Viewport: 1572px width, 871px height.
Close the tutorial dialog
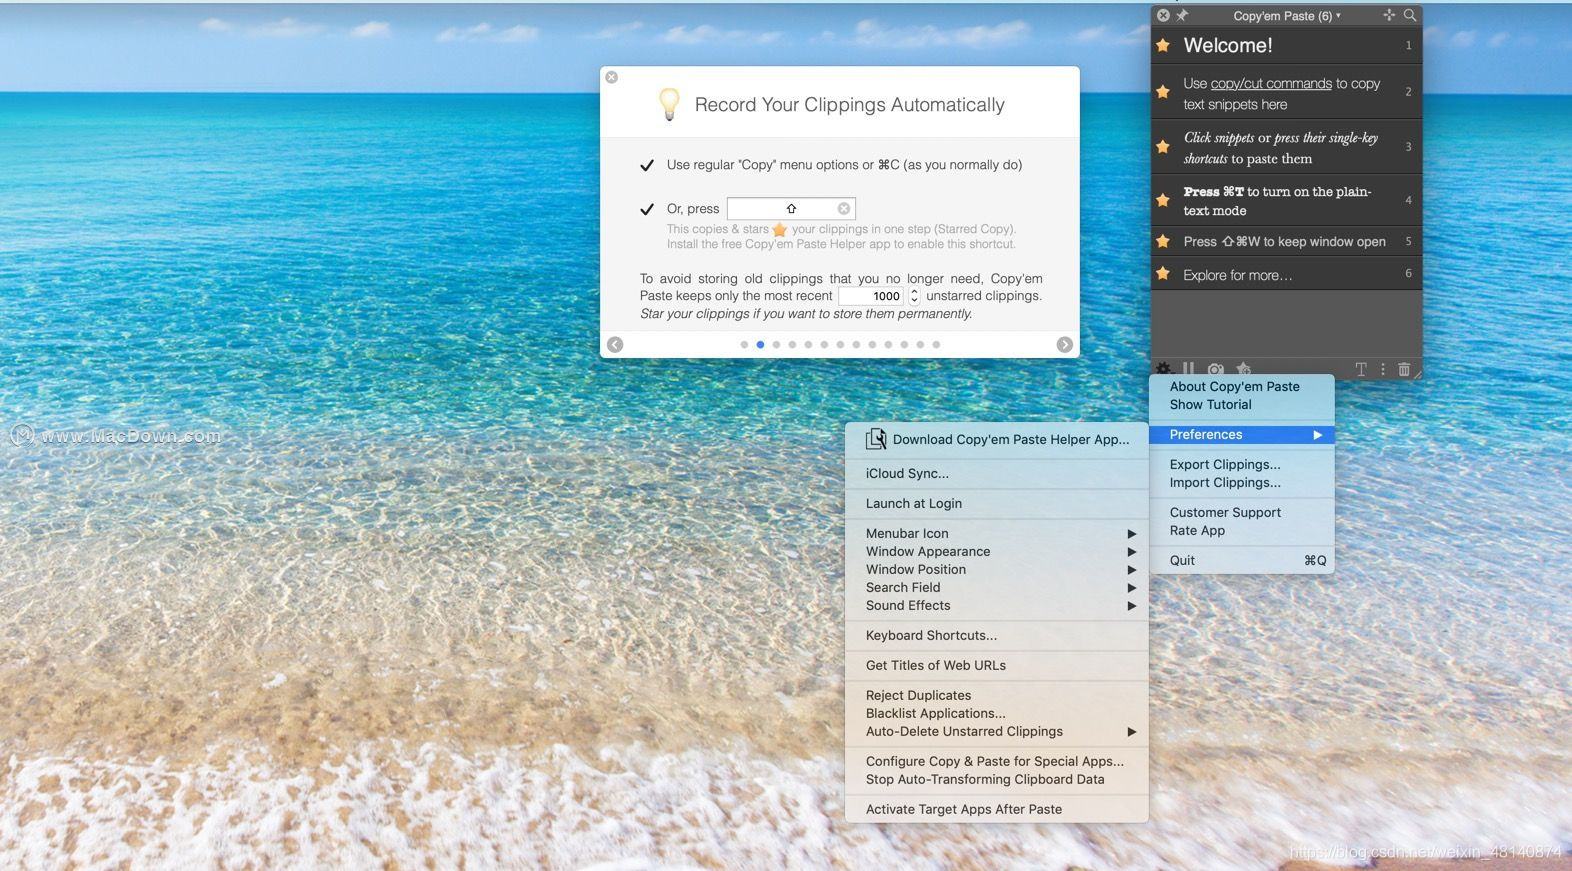coord(612,77)
